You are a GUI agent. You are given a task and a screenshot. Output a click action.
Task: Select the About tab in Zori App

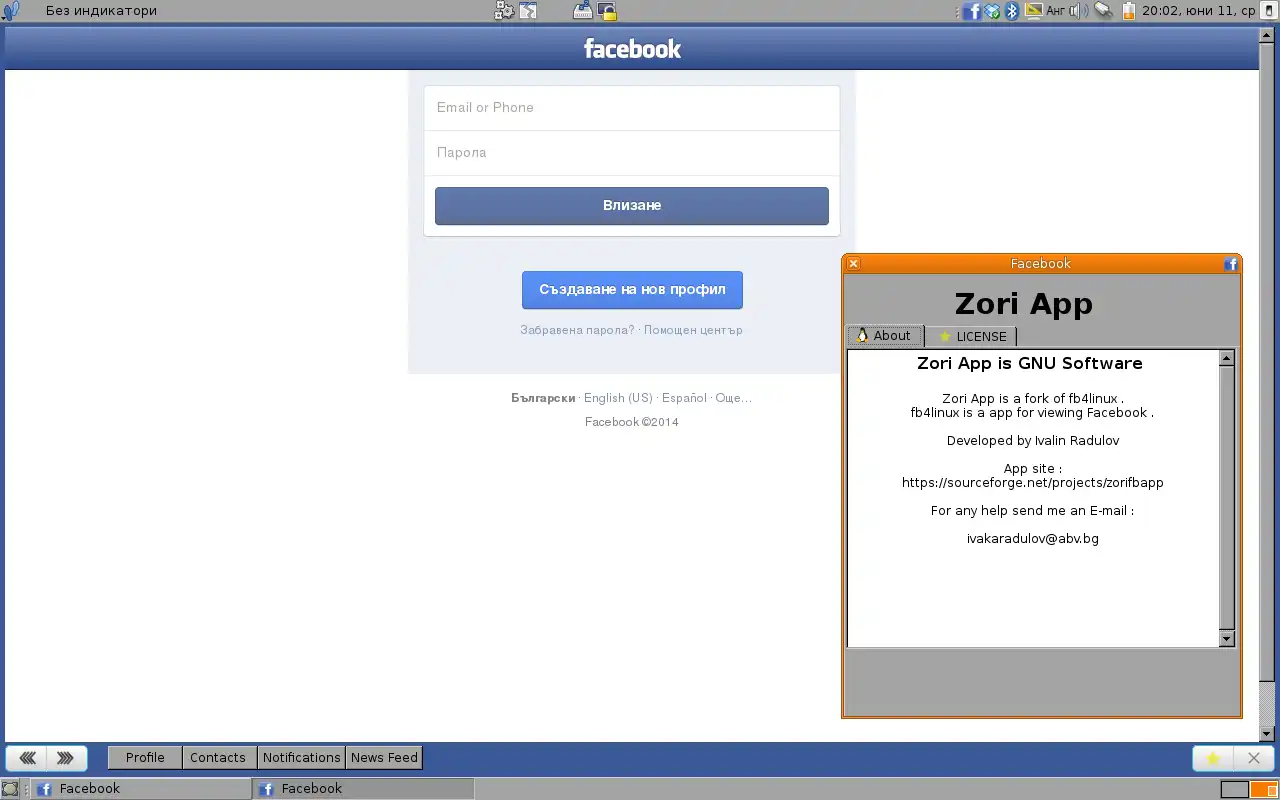coord(884,336)
